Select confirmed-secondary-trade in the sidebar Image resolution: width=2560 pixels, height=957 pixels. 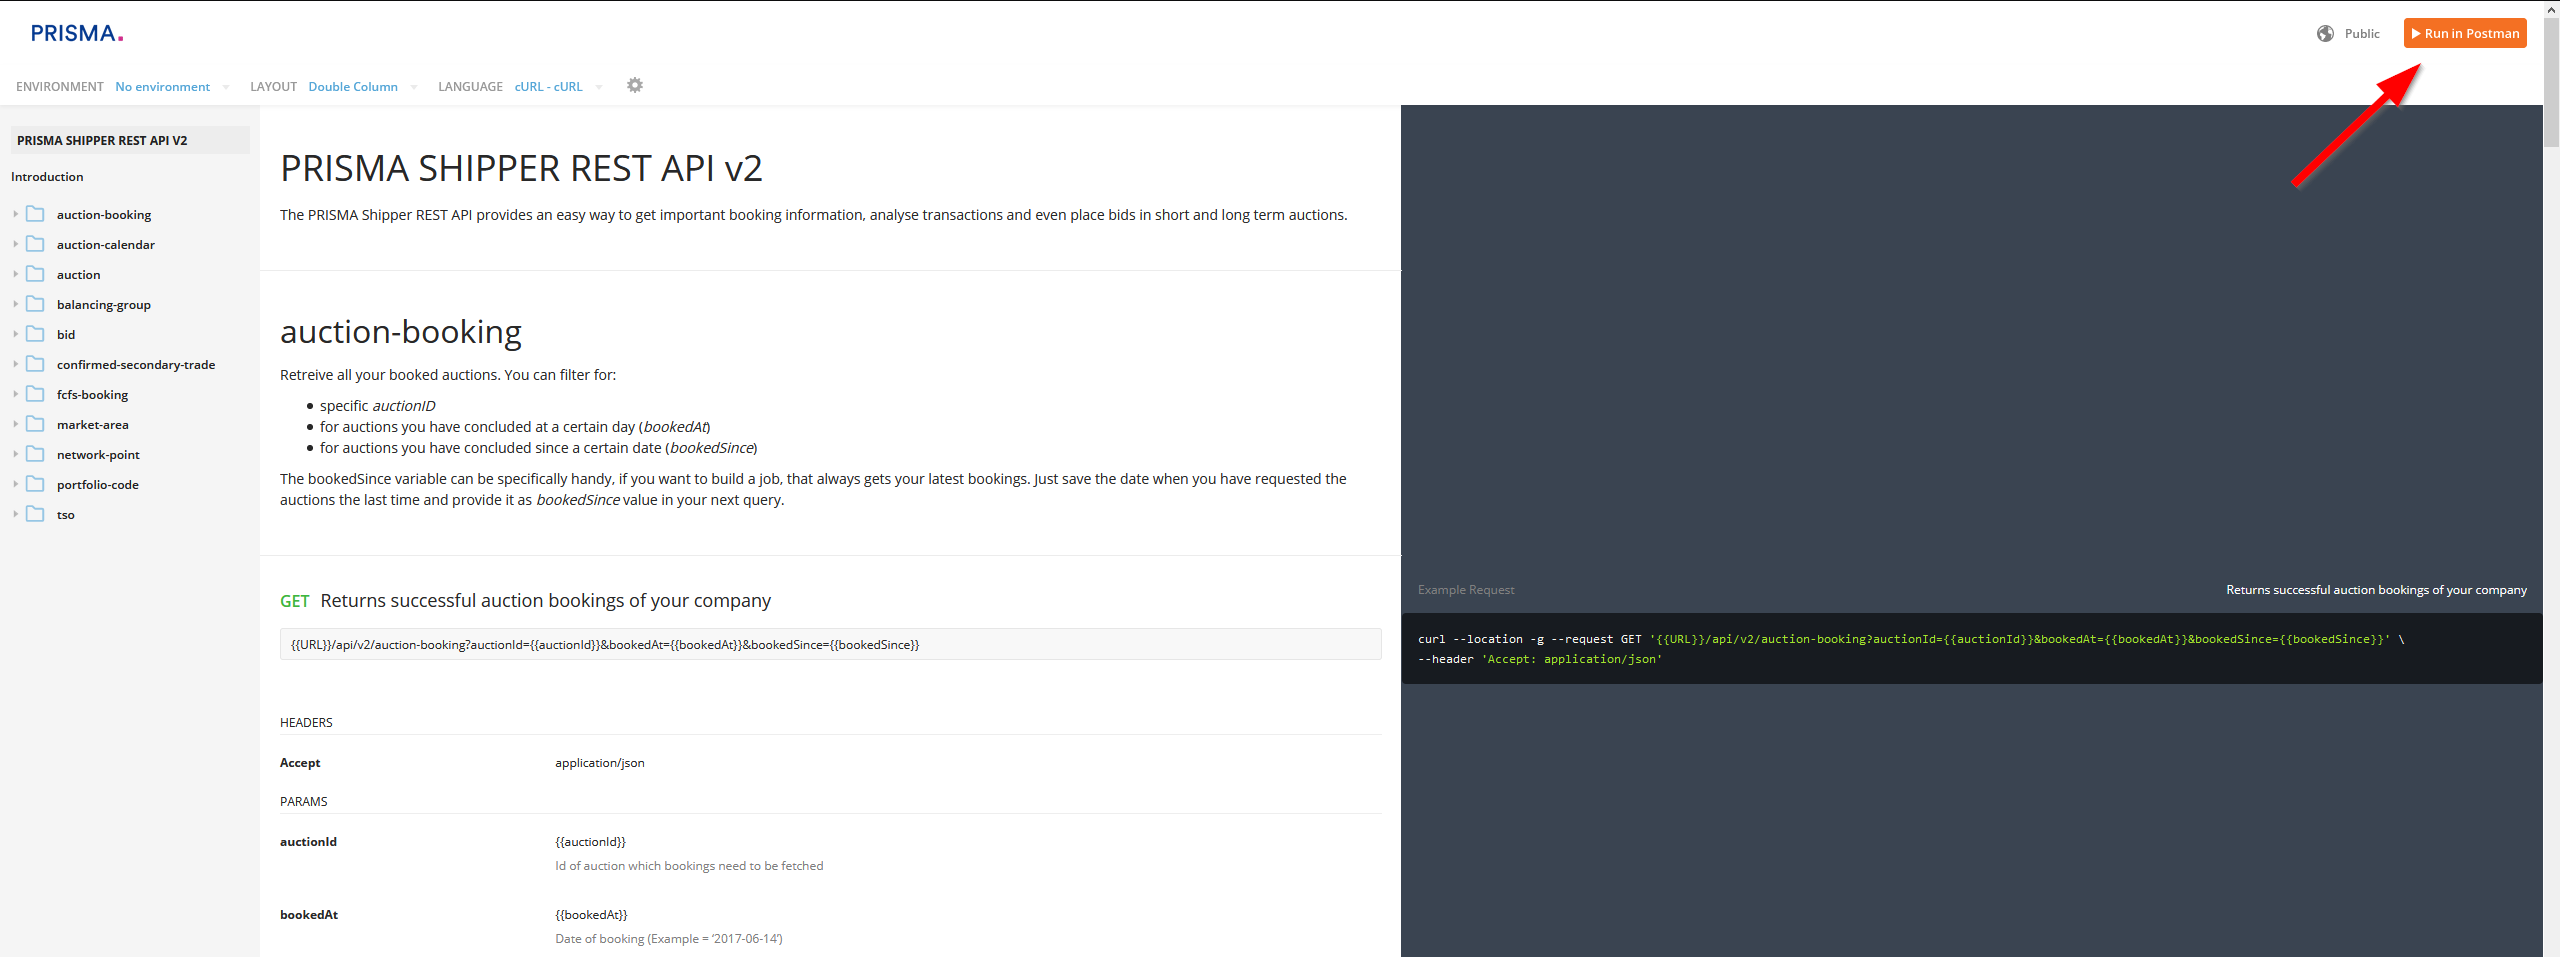pos(136,365)
